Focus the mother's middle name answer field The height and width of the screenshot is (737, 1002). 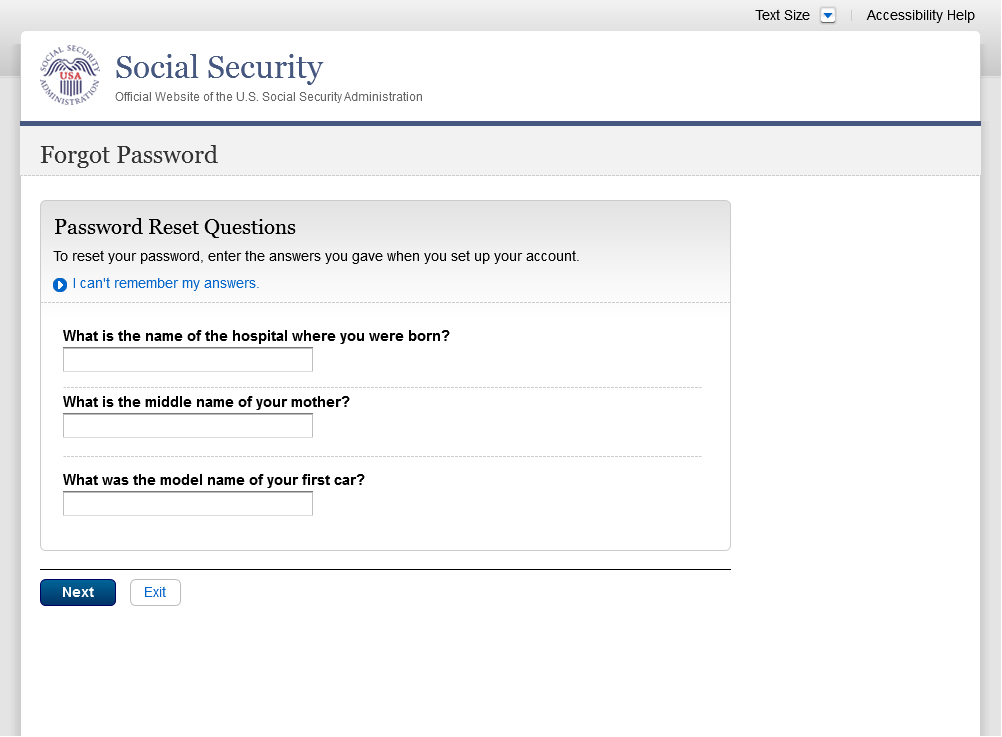188,426
